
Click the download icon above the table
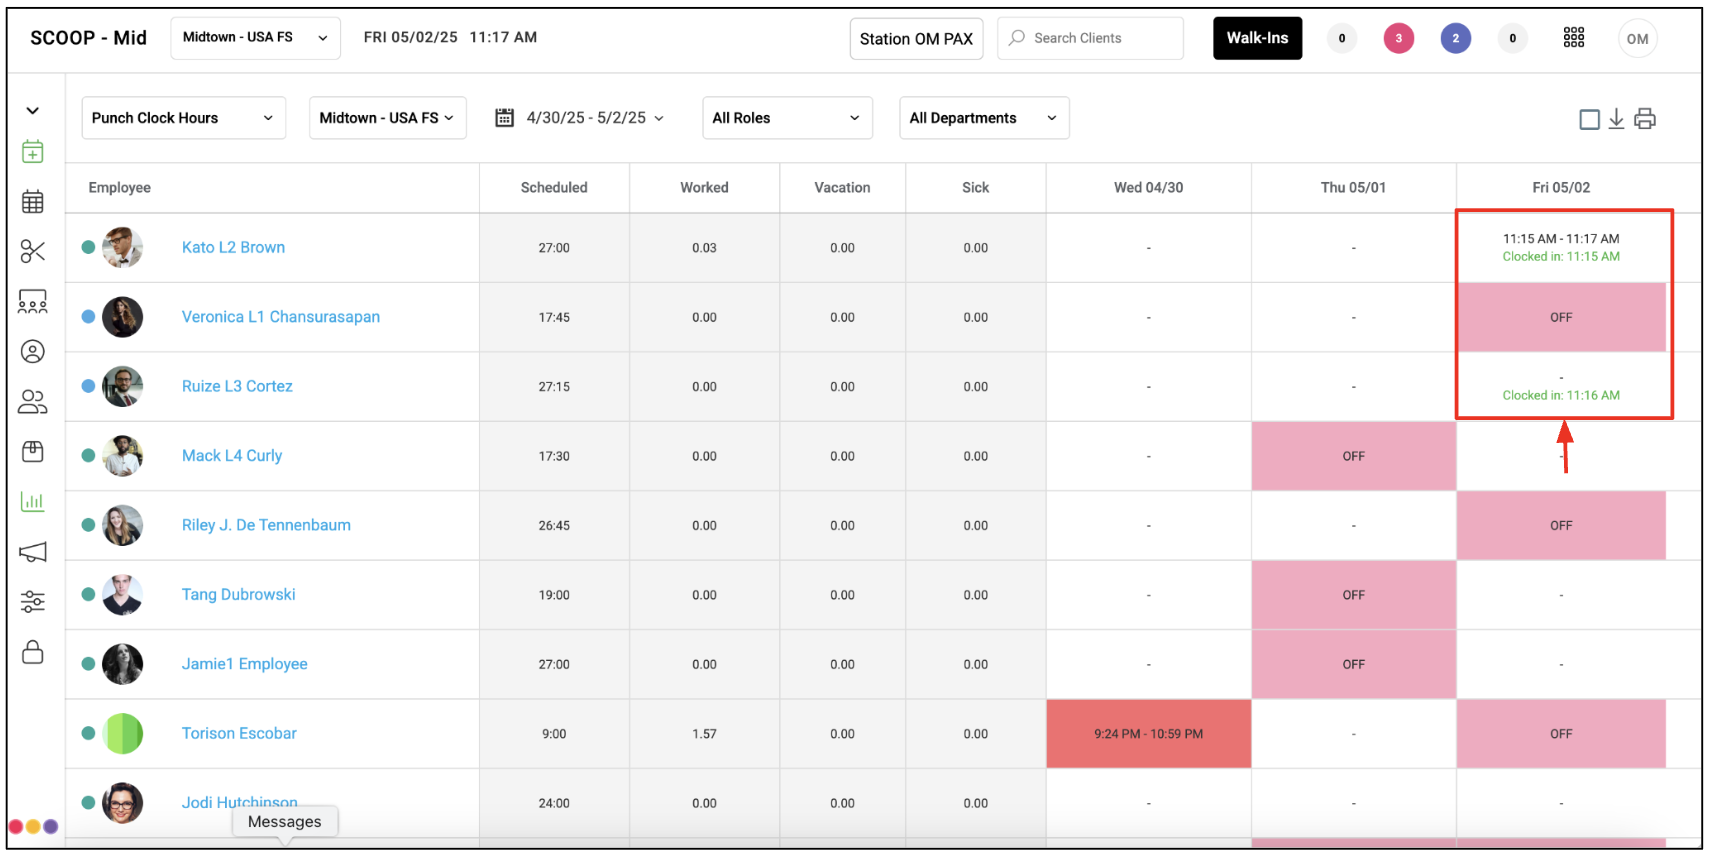1616,119
